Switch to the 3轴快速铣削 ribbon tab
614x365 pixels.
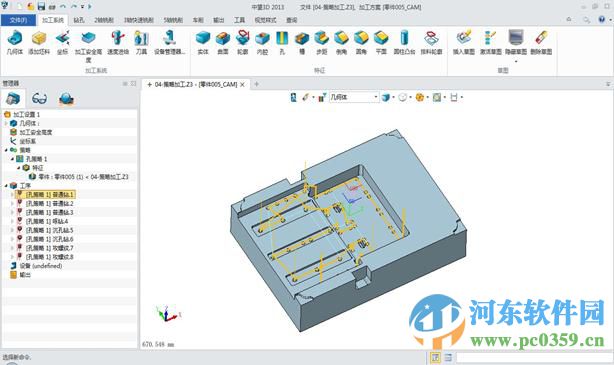[139, 20]
